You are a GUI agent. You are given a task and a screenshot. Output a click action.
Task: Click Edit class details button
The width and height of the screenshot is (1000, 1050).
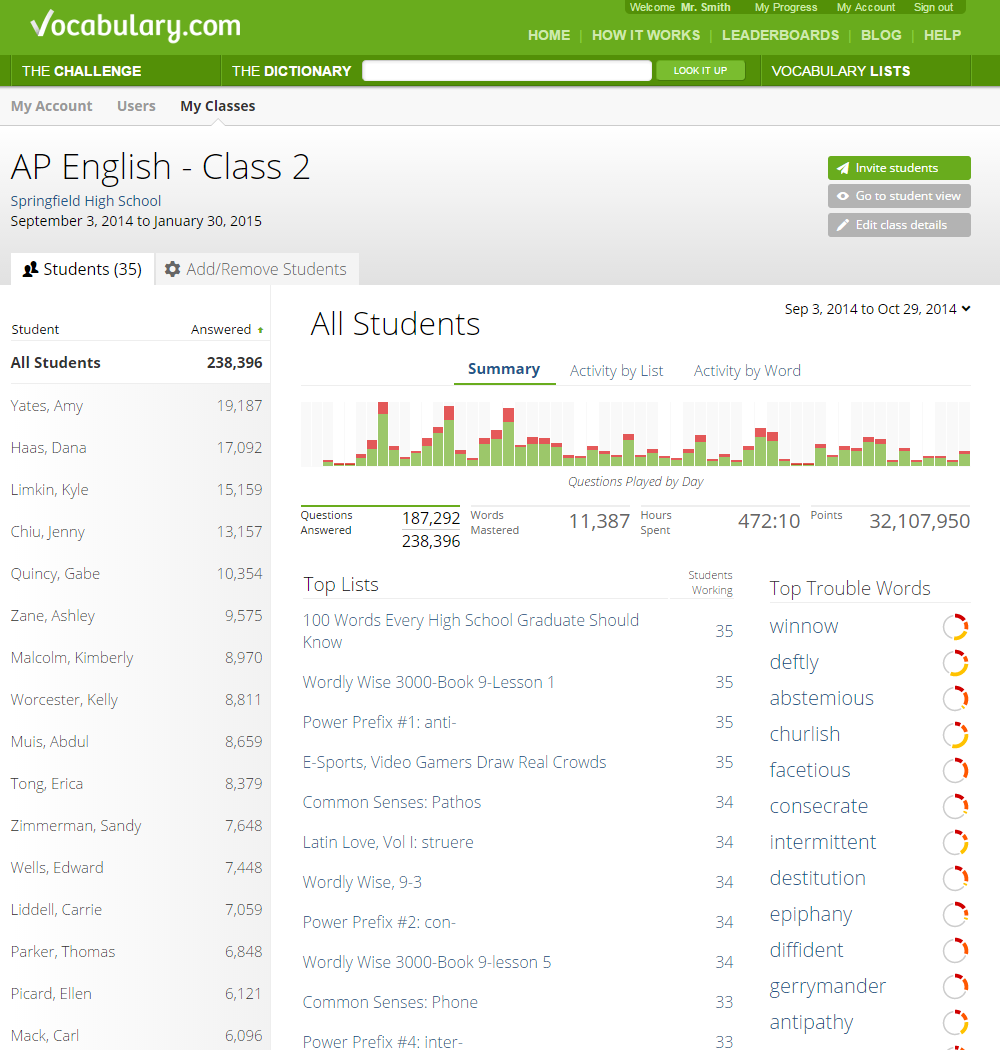(x=899, y=225)
